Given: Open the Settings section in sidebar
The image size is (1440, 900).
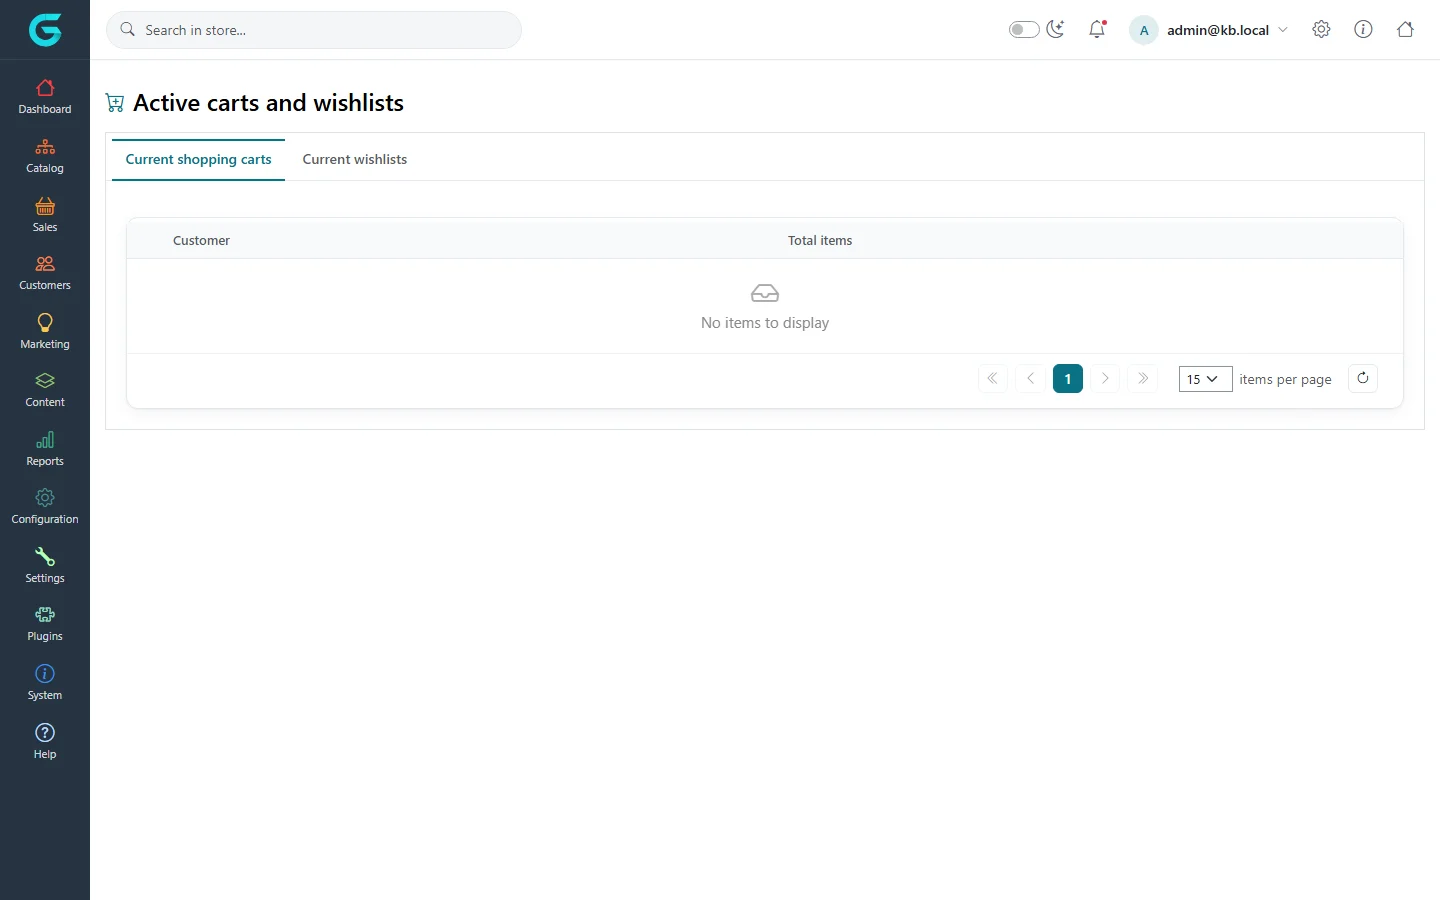Looking at the screenshot, I should point(45,566).
